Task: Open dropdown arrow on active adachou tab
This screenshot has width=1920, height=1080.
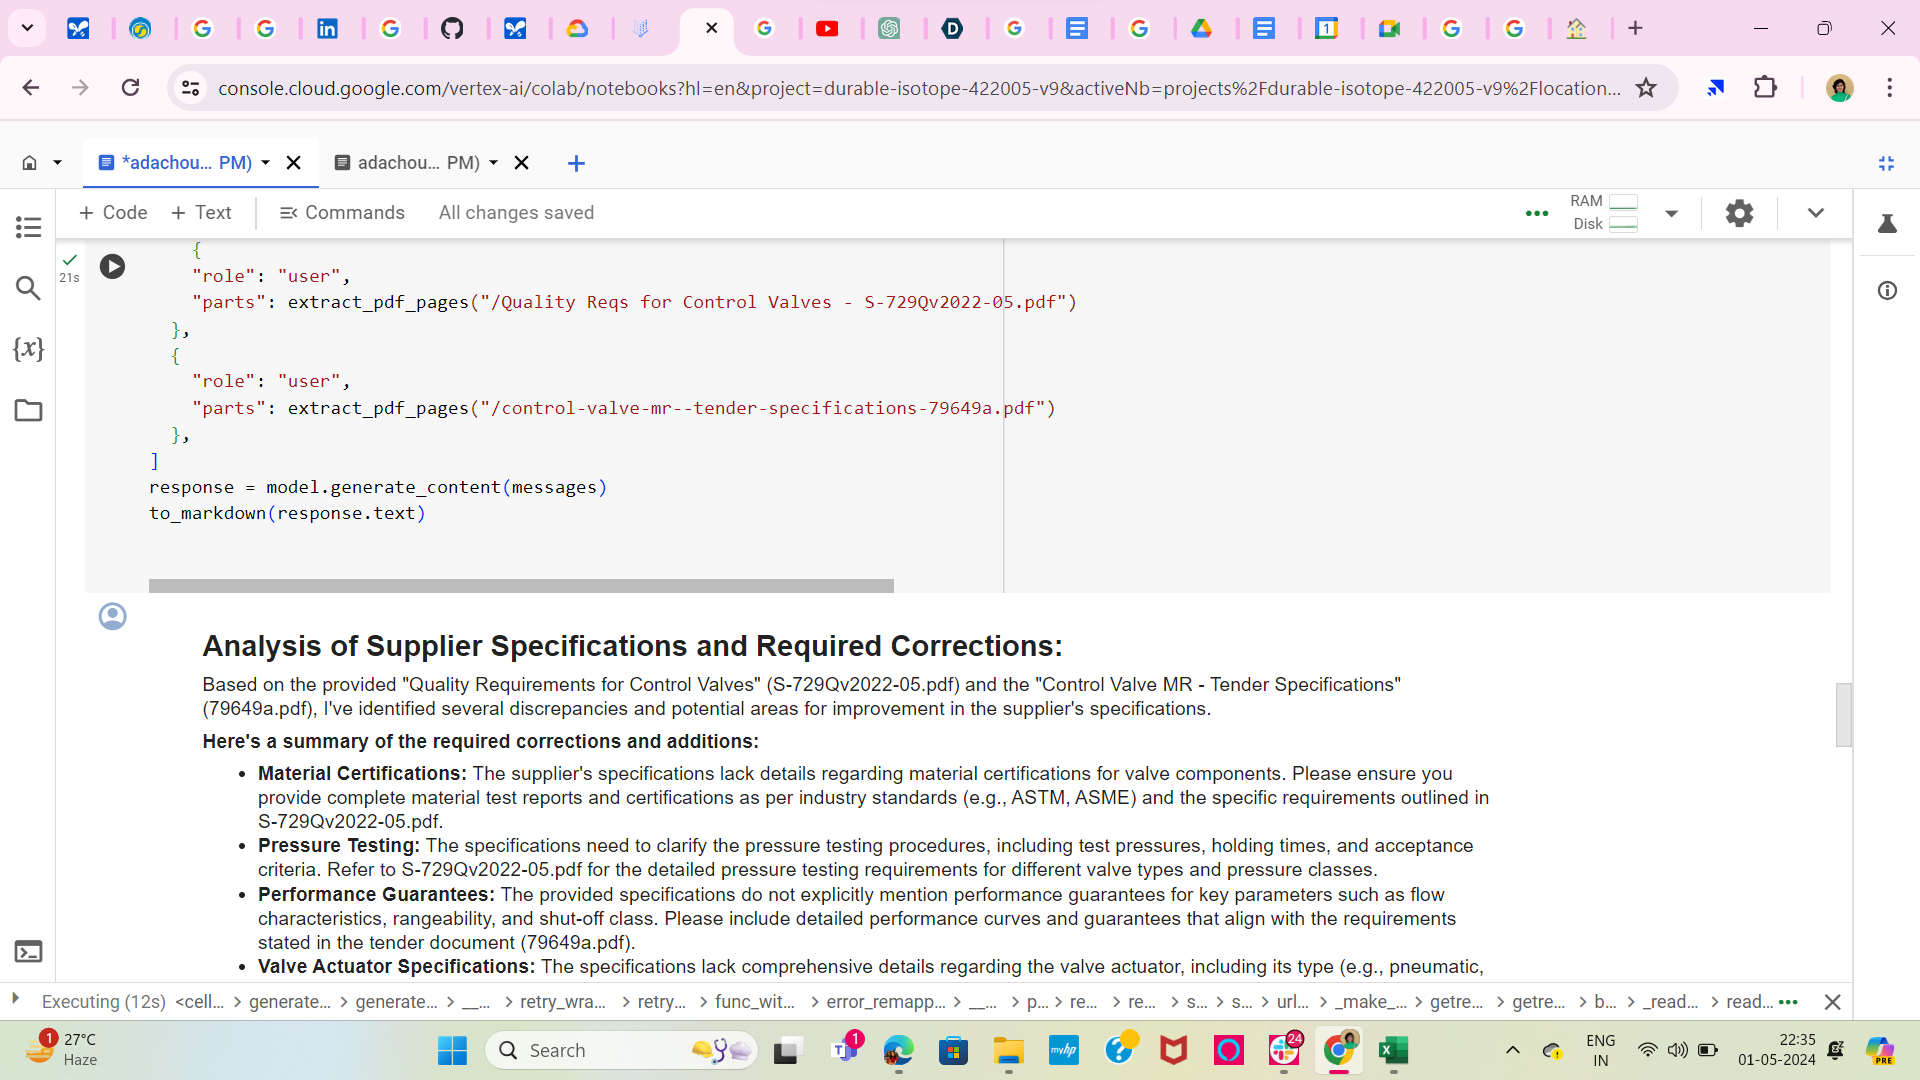Action: (x=266, y=163)
